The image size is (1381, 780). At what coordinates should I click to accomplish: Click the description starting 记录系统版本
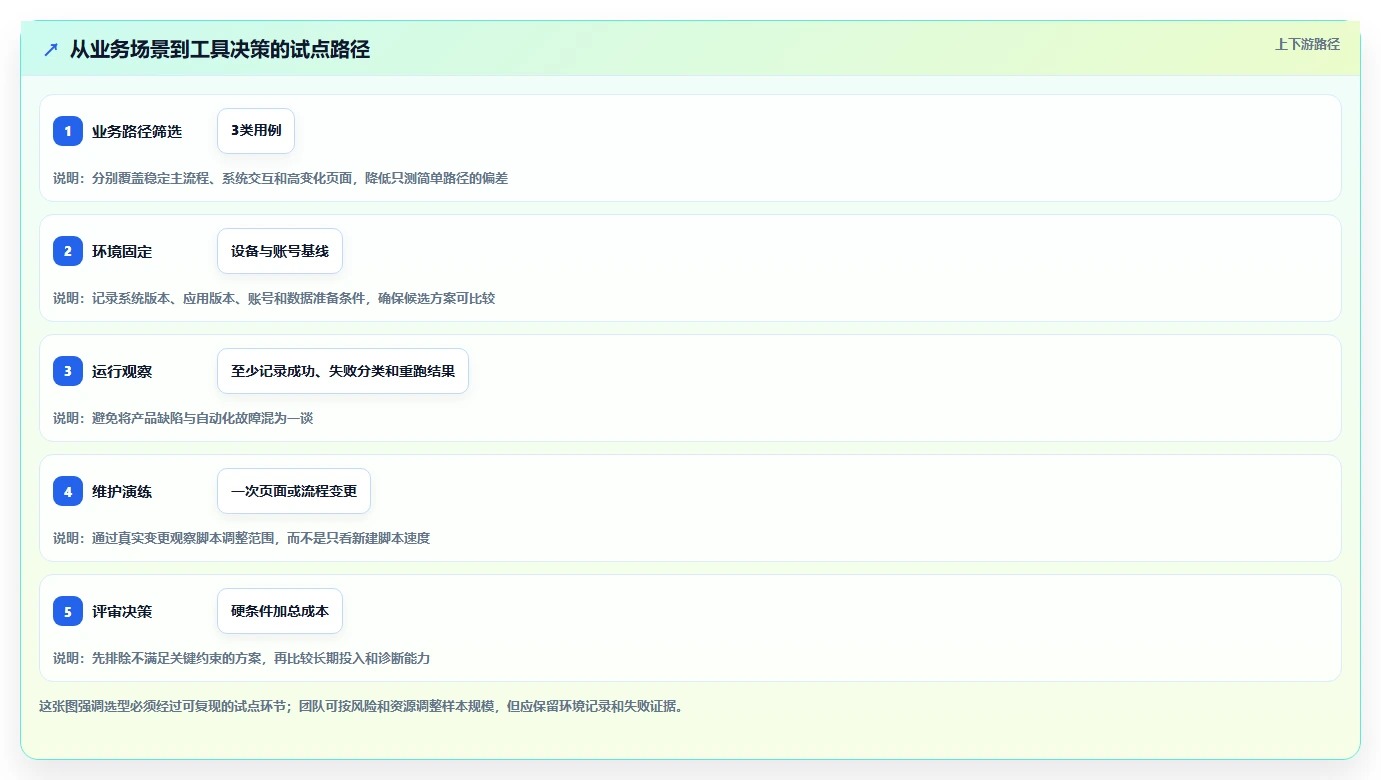point(274,298)
